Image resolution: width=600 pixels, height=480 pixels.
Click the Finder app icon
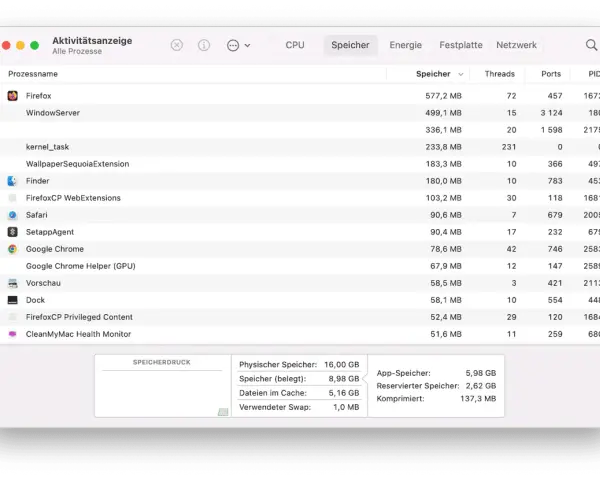(x=13, y=181)
